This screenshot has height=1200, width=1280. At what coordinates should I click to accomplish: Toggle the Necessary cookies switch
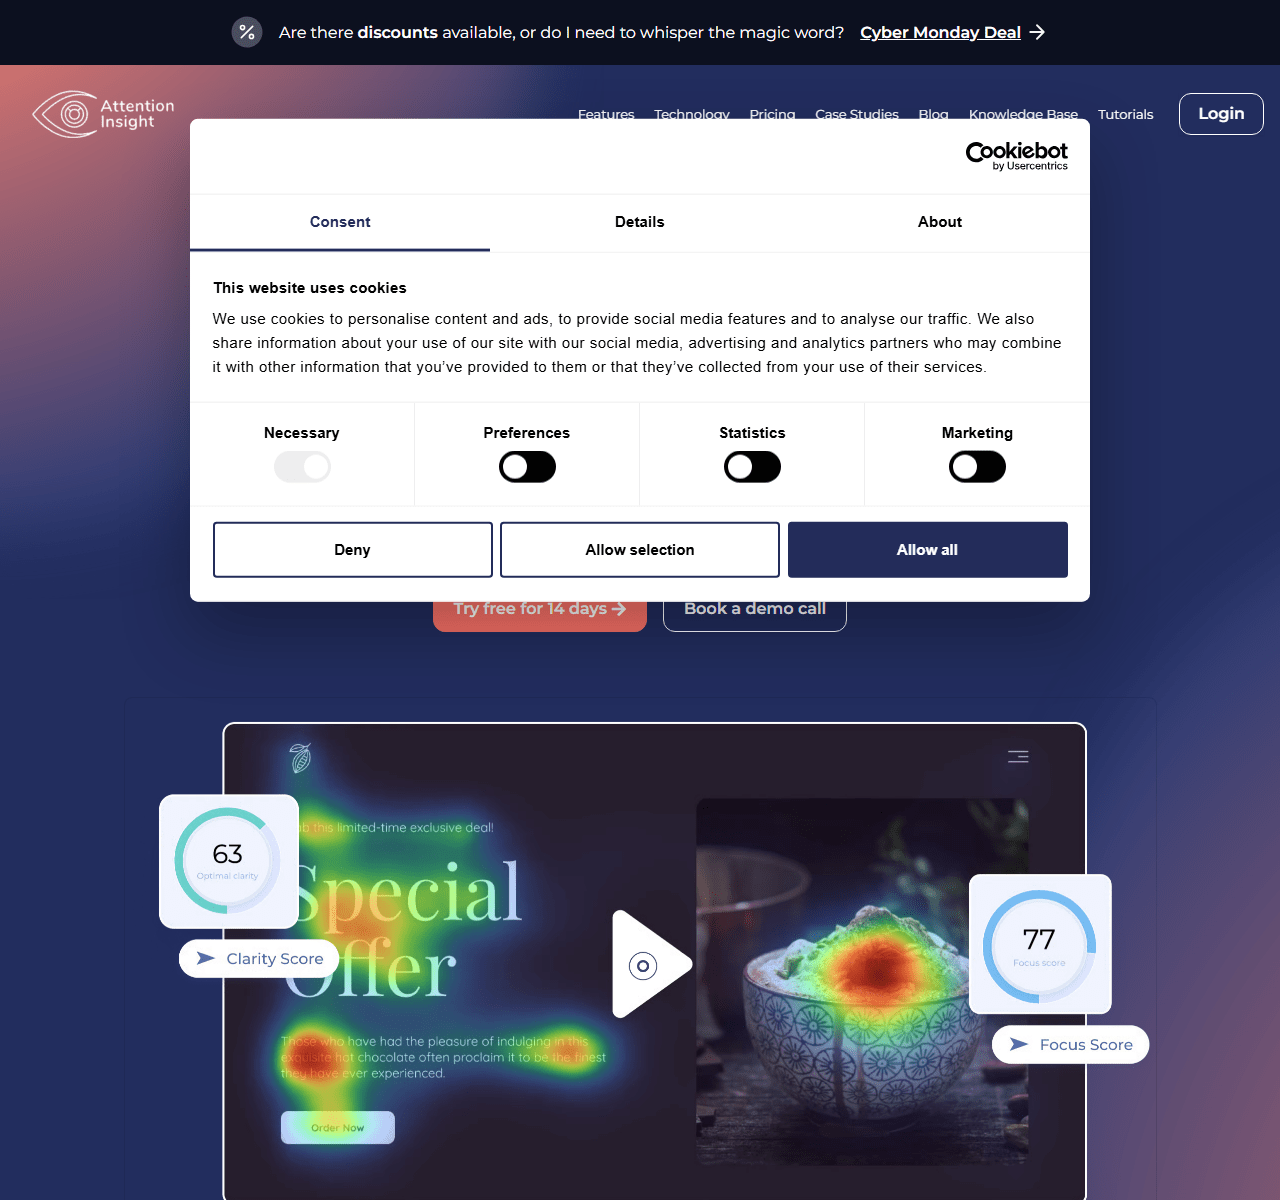point(302,467)
